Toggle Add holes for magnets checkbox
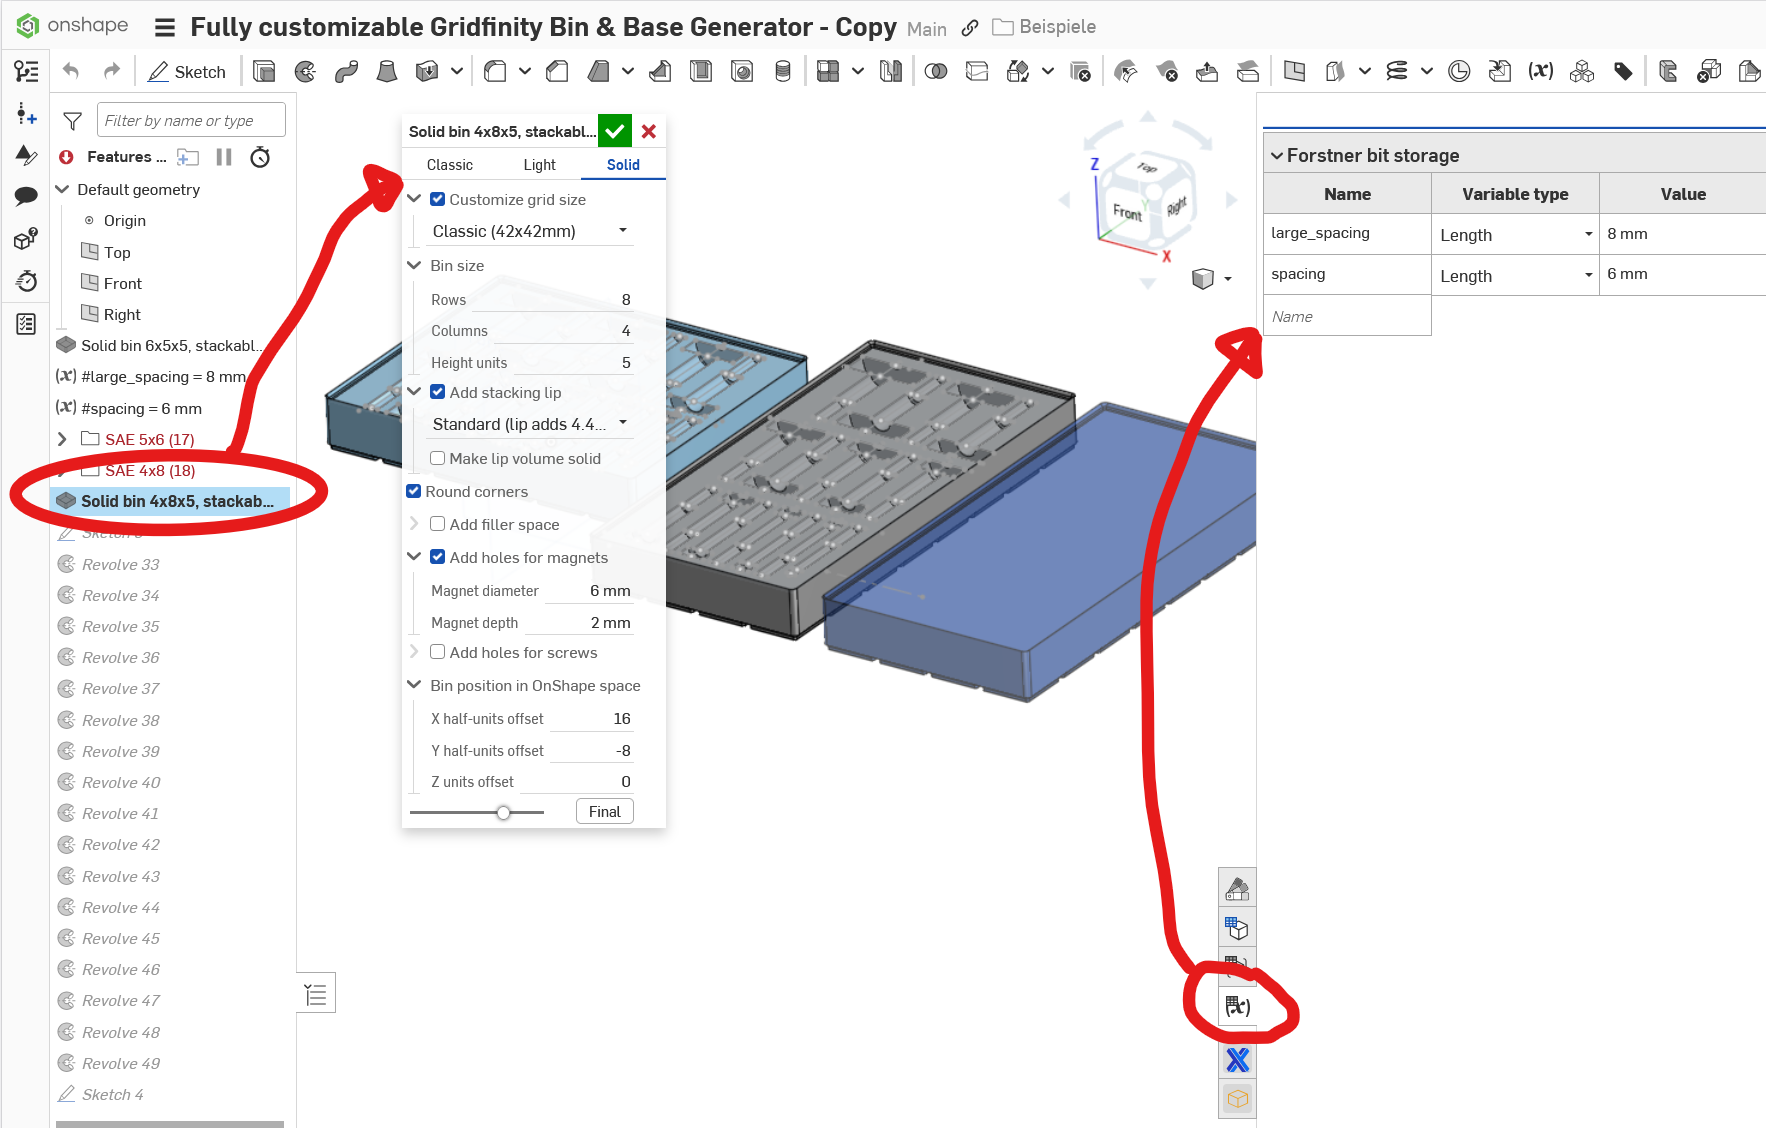 pos(438,557)
